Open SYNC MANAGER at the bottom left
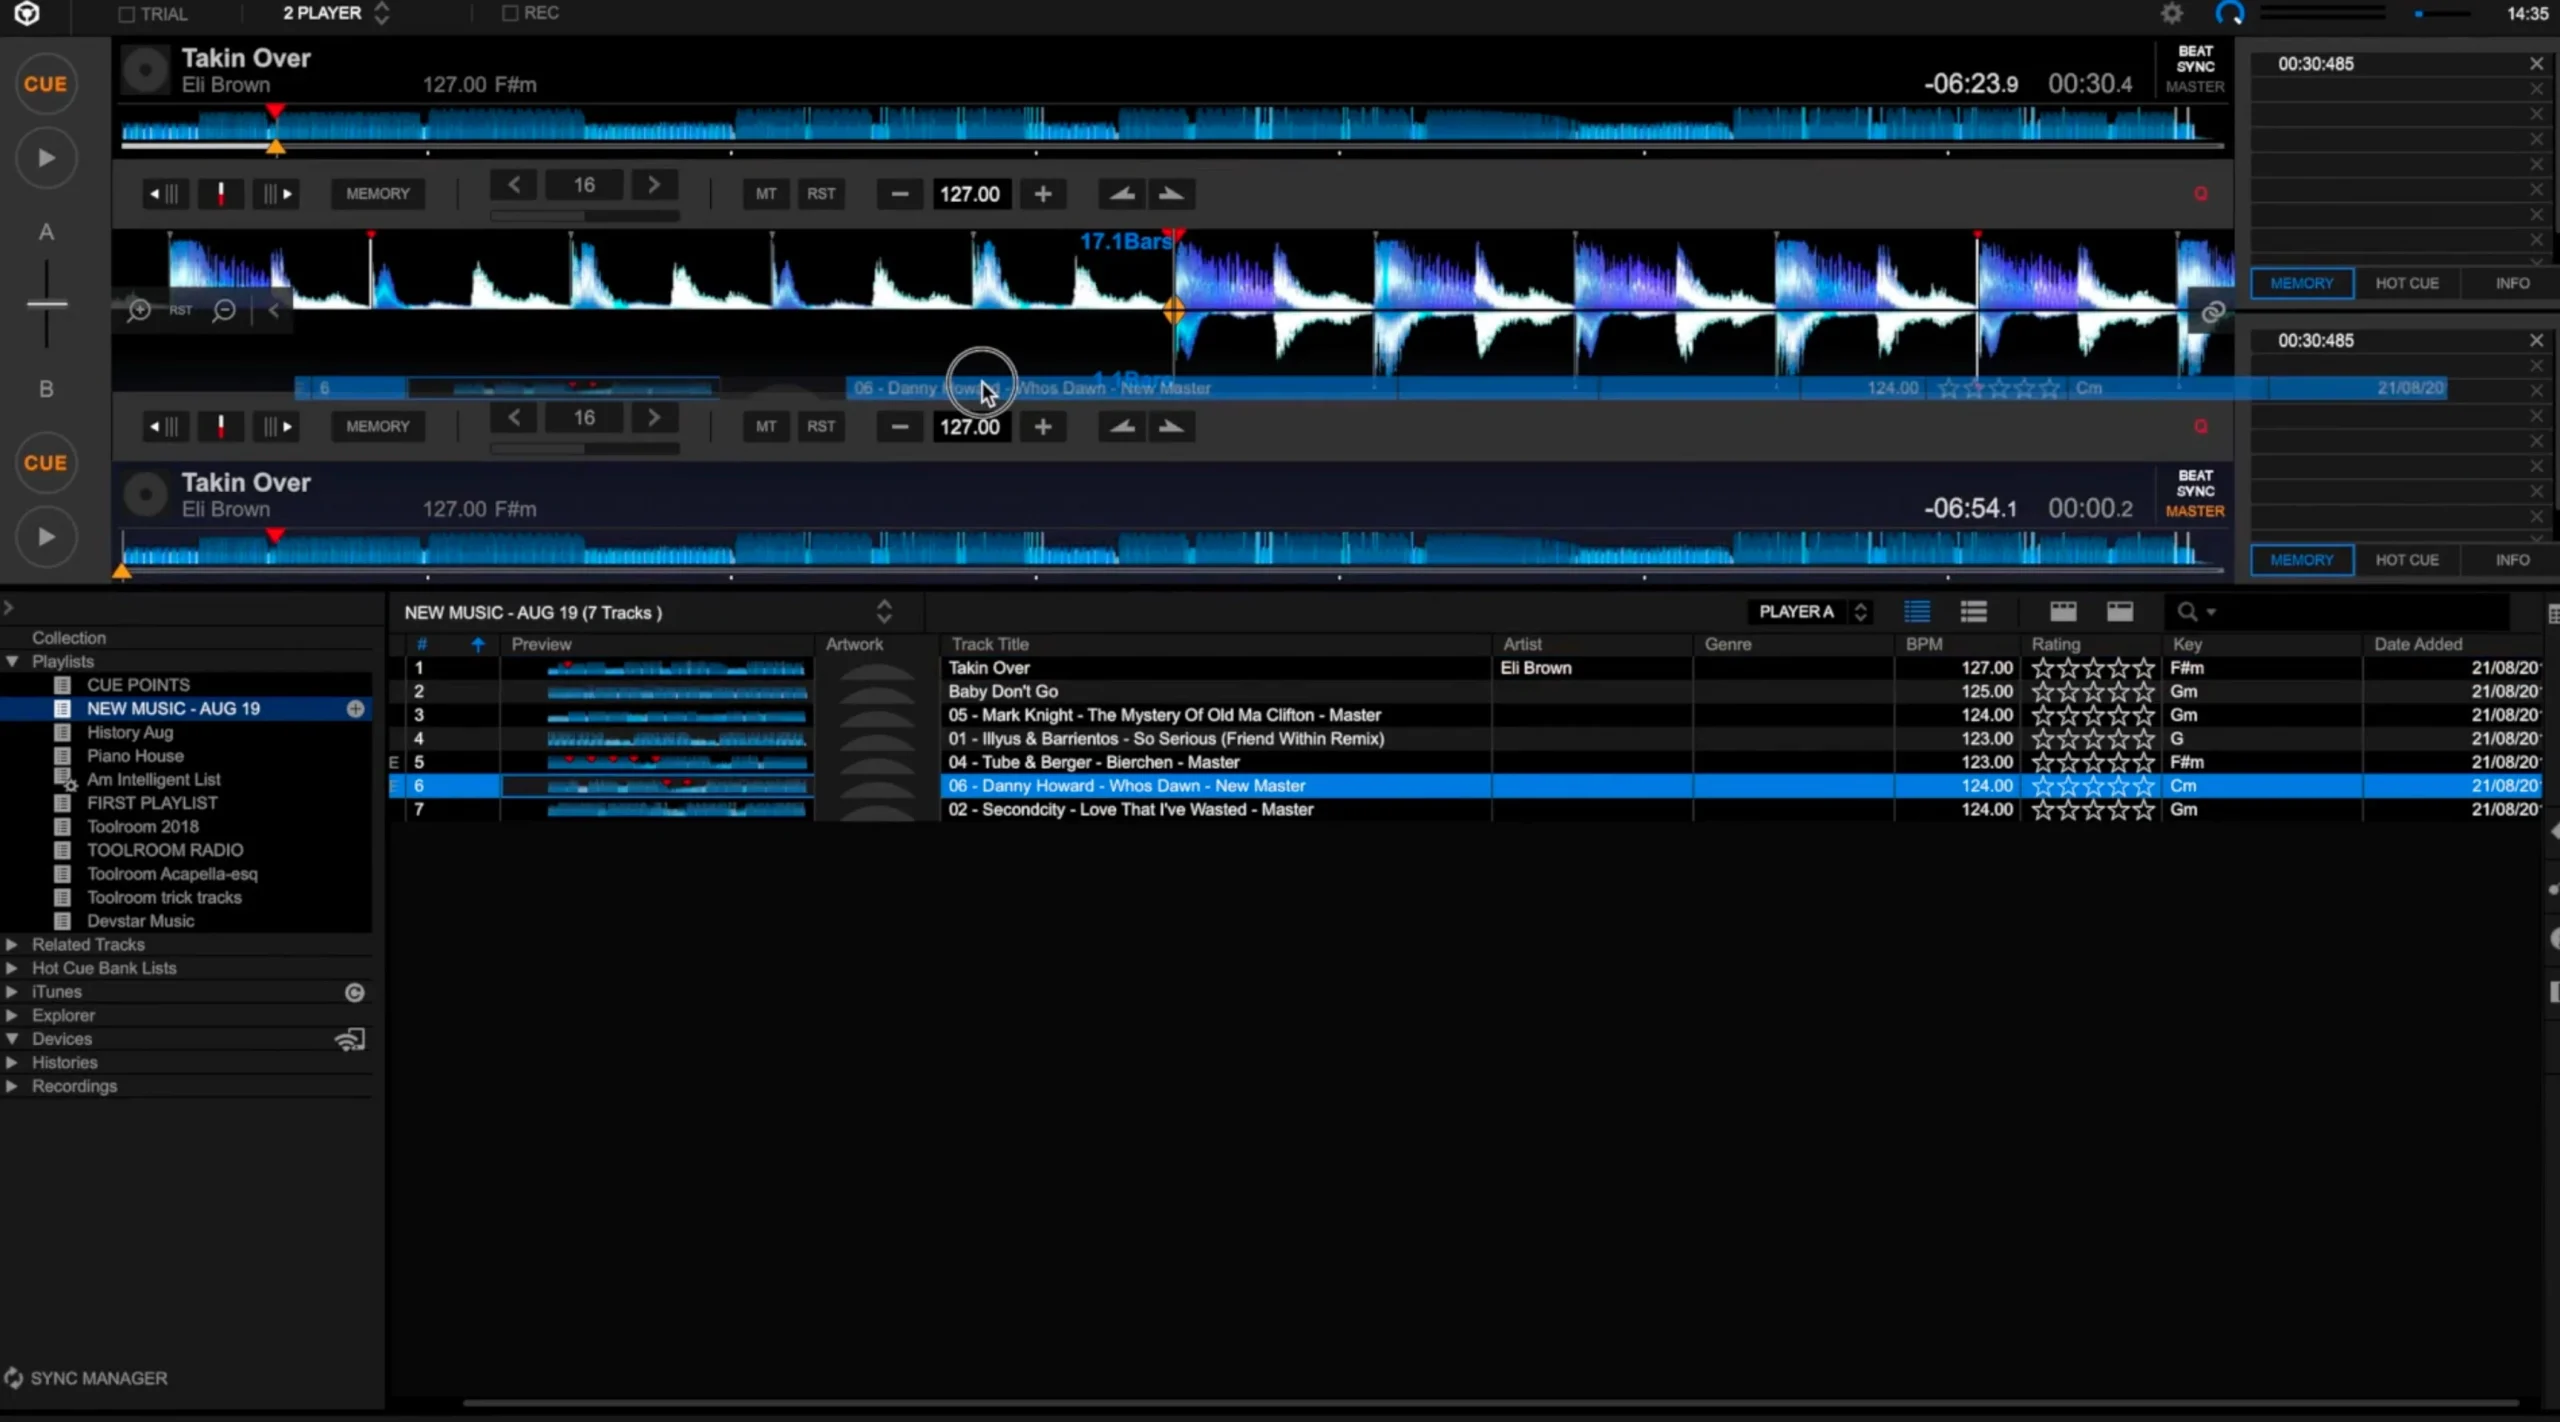The width and height of the screenshot is (2560, 1422). 86,1378
